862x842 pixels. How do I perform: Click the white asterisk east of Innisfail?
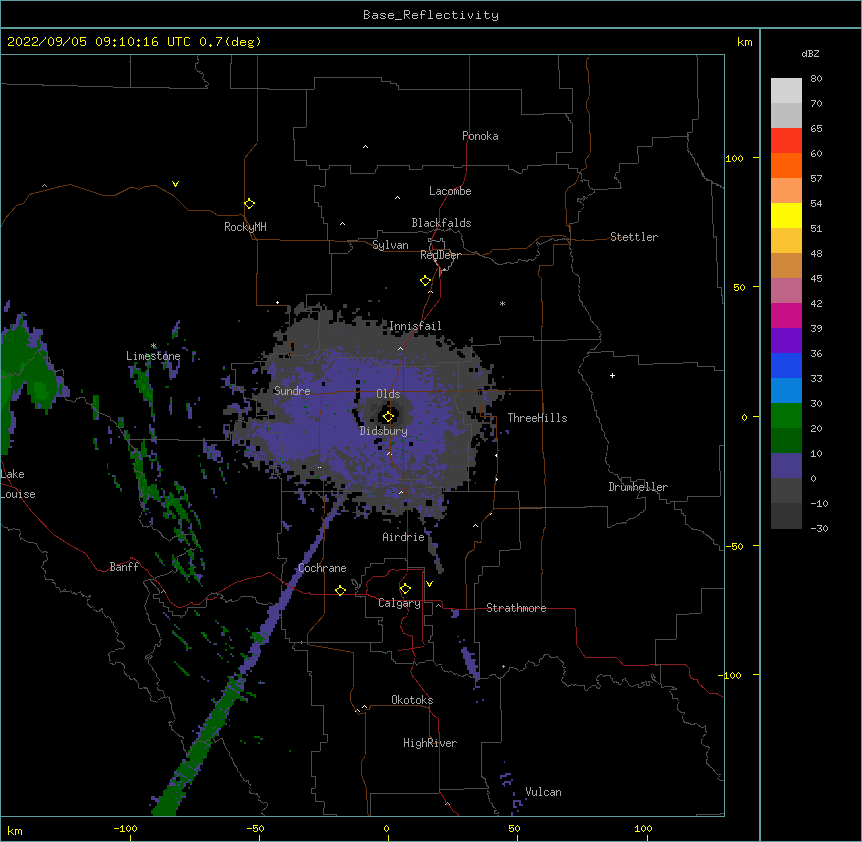pyautogui.click(x=502, y=303)
